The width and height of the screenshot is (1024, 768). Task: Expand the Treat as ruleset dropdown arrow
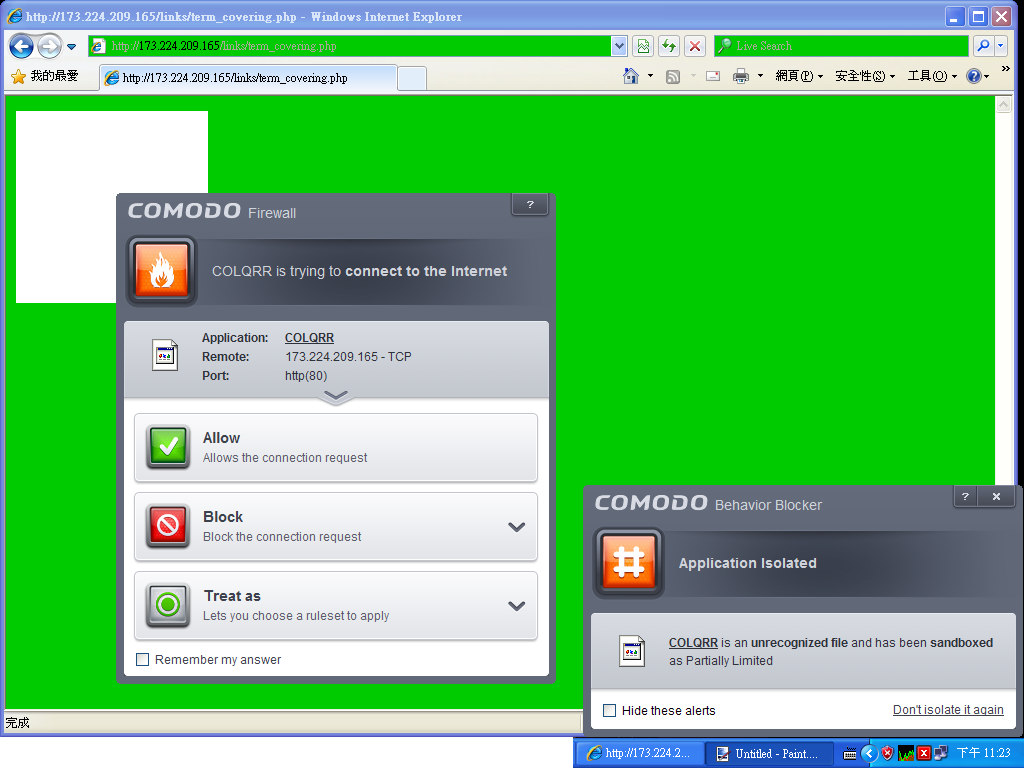(x=517, y=605)
